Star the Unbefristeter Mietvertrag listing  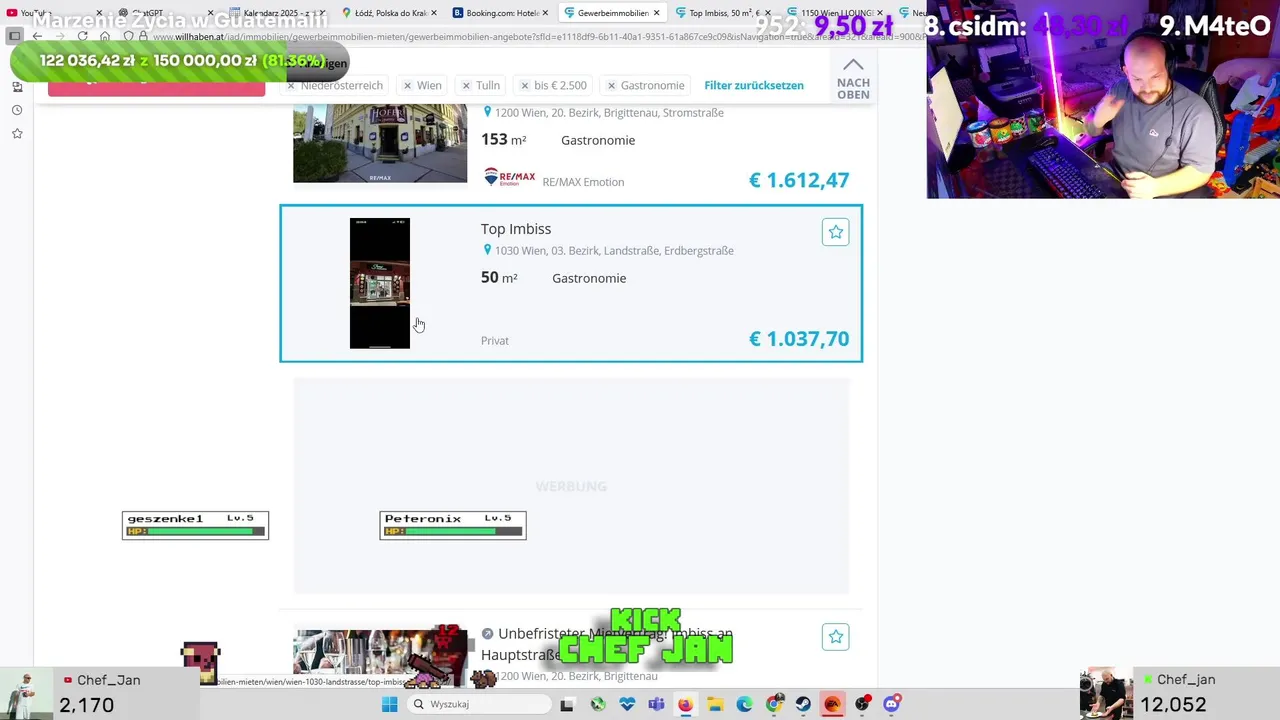click(836, 637)
